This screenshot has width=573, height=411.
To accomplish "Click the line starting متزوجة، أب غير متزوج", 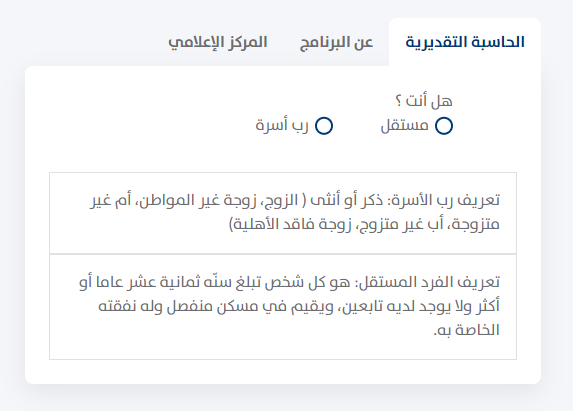I will tap(364, 224).
